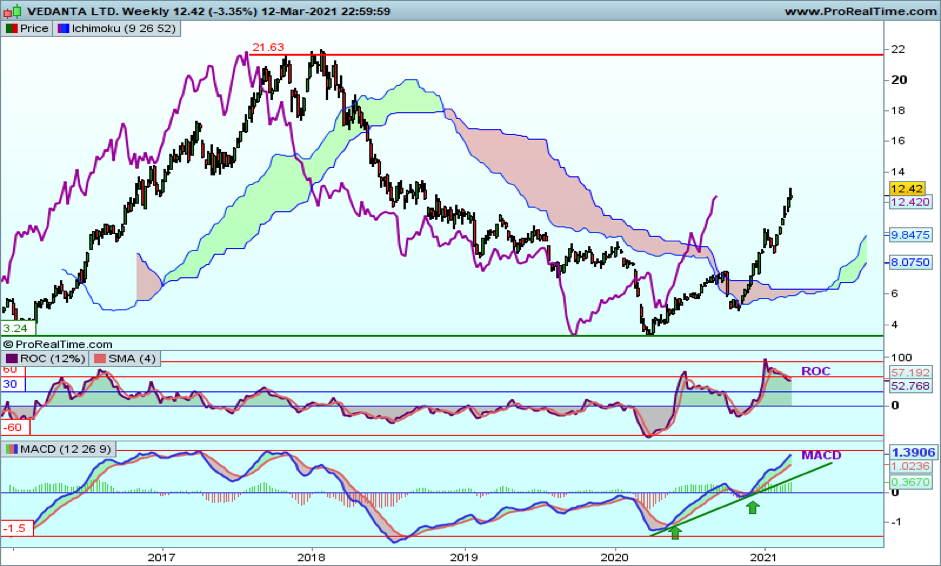Screen dimensions: 941x566
Task: Click the 14 price axis value
Action: click(898, 172)
